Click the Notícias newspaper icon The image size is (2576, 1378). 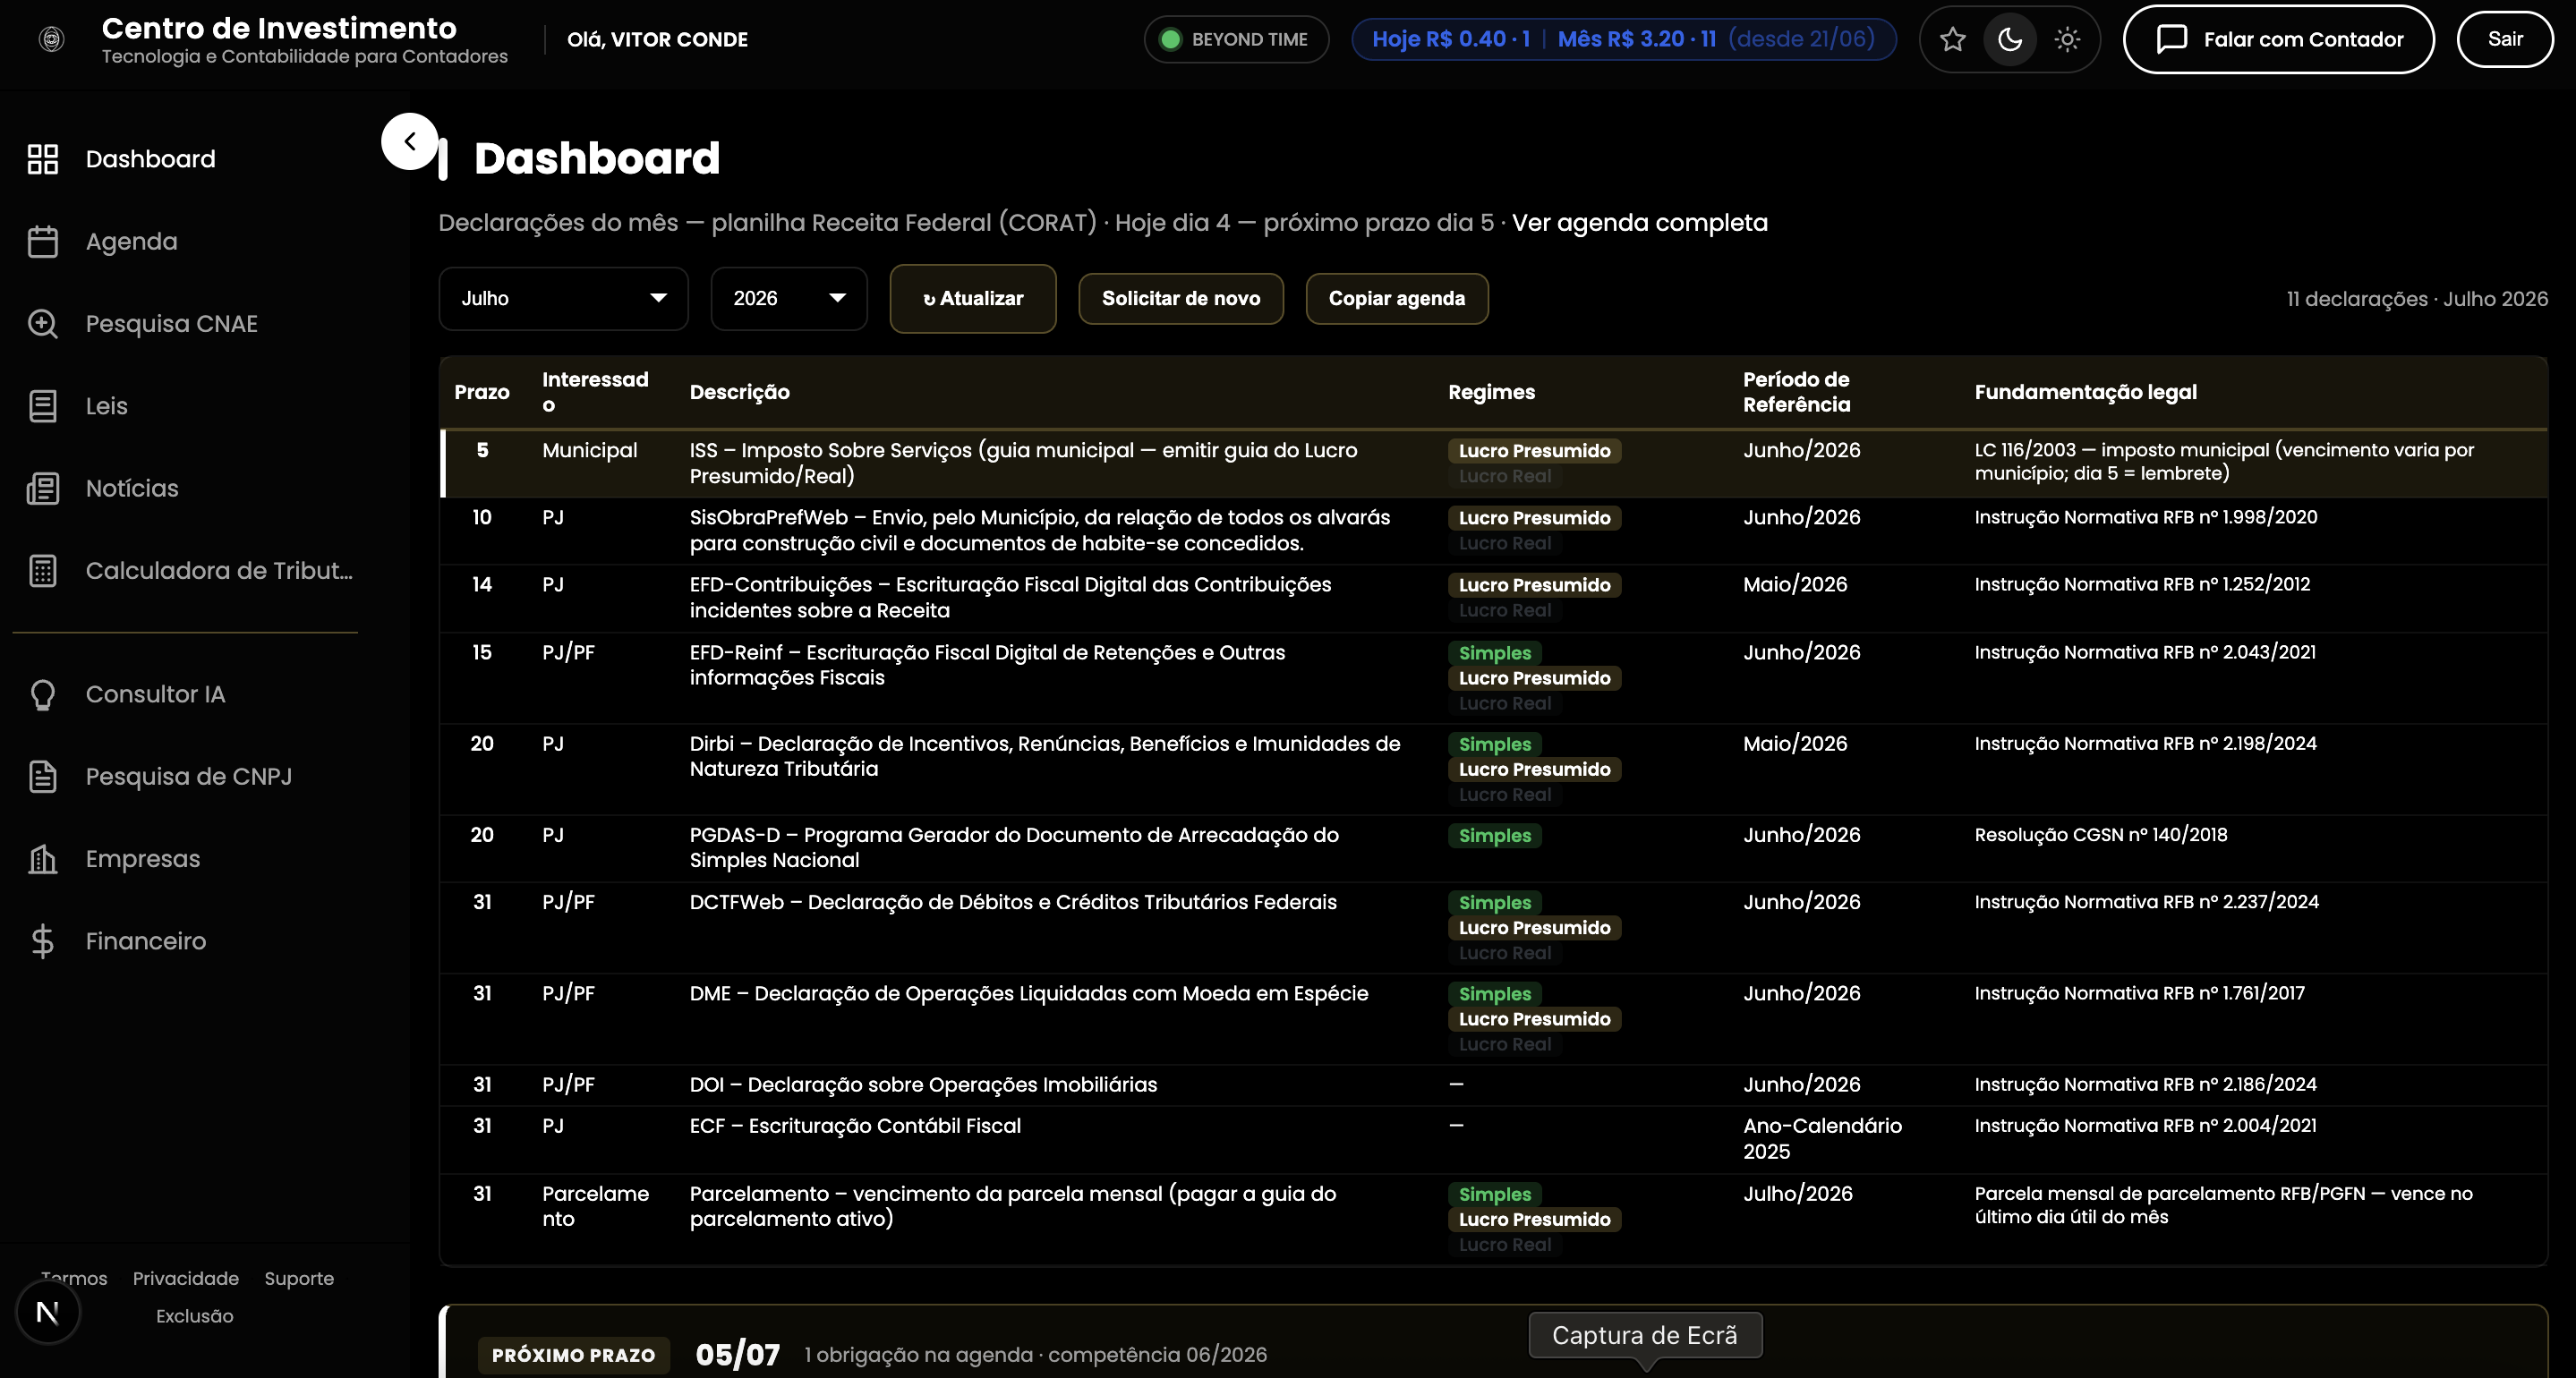click(x=42, y=488)
